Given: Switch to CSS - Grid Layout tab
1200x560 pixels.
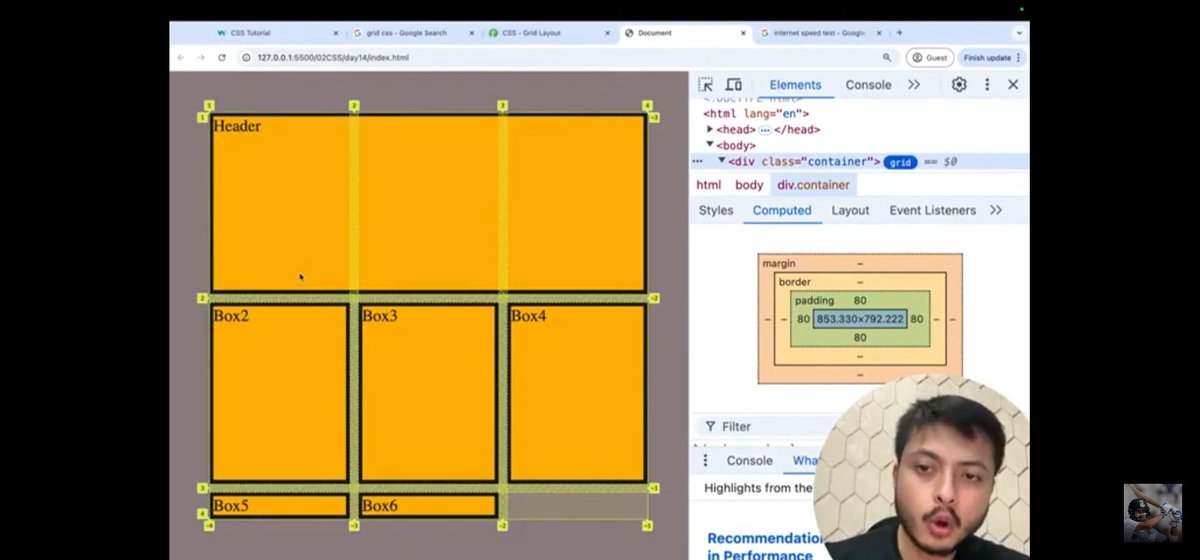Looking at the screenshot, I should [x=546, y=33].
